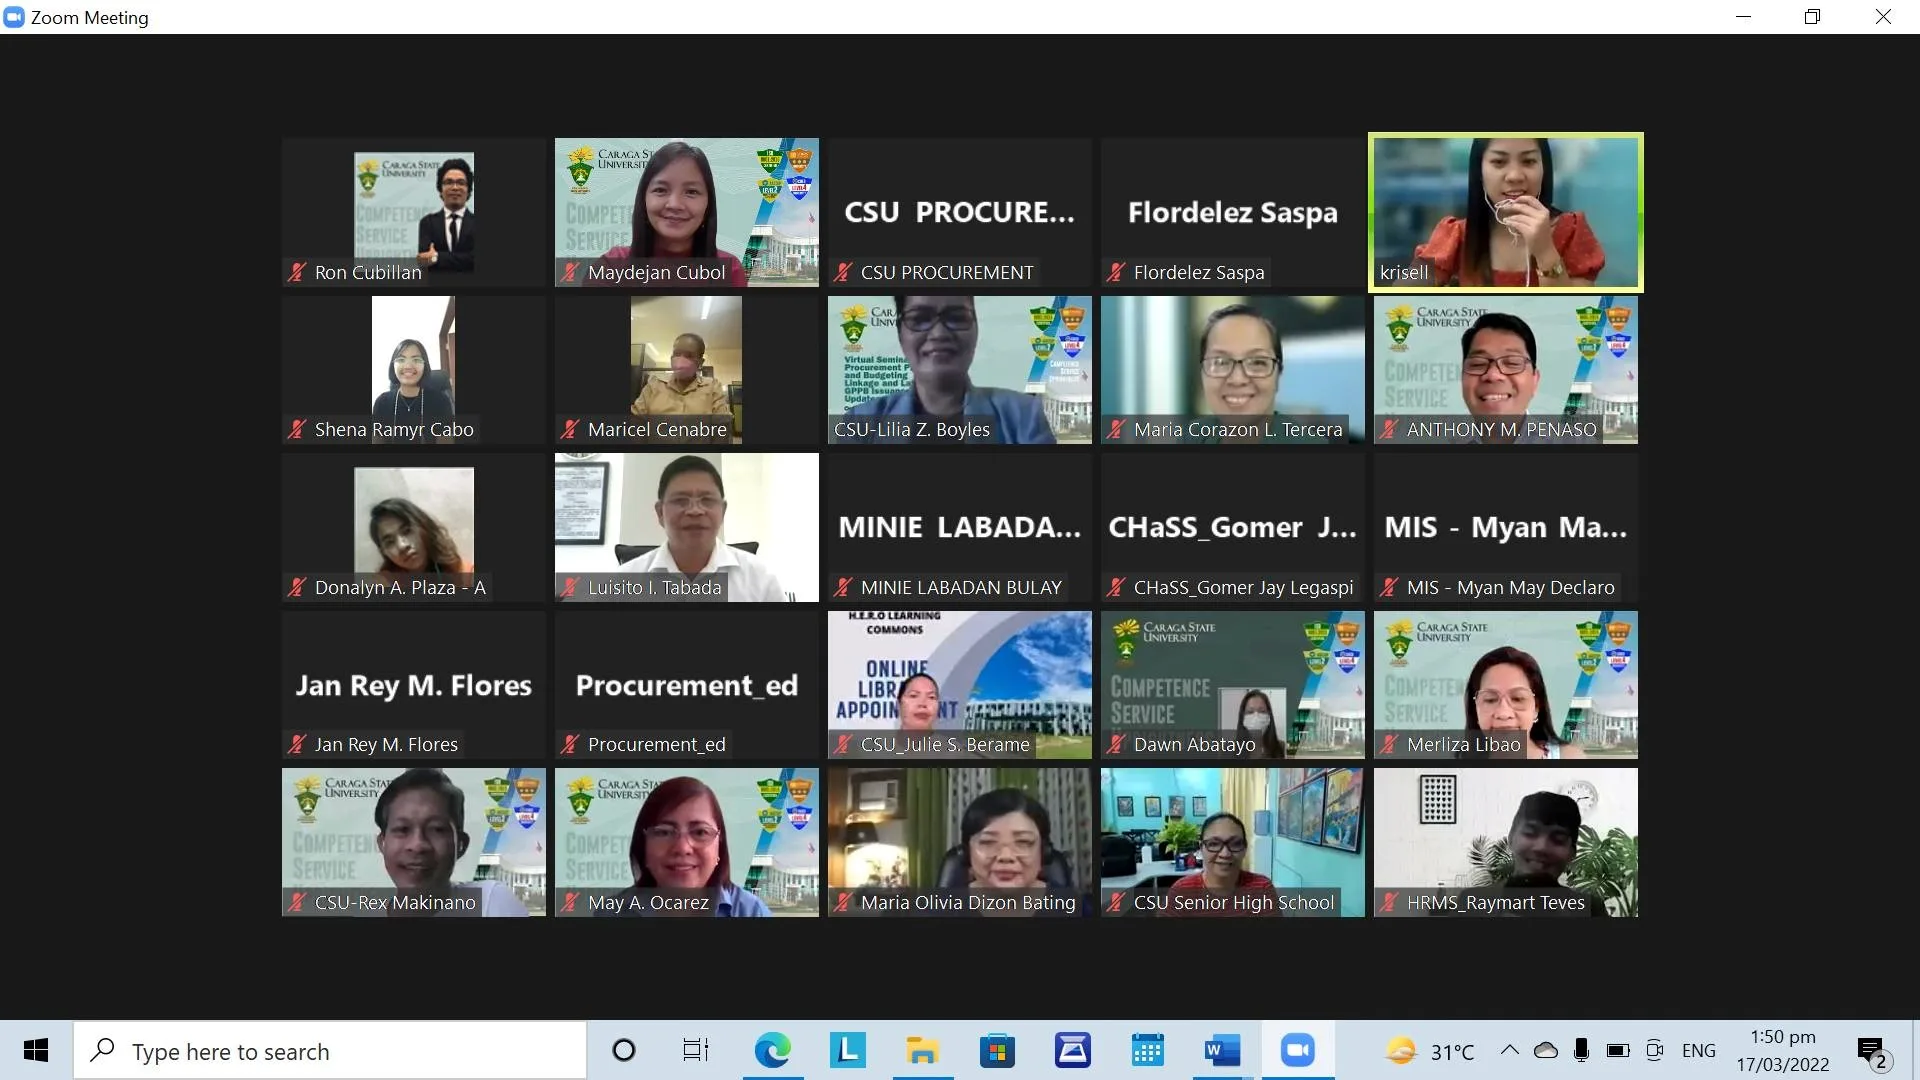Open Microsoft Store taskbar icon
The image size is (1920, 1080).
[997, 1051]
